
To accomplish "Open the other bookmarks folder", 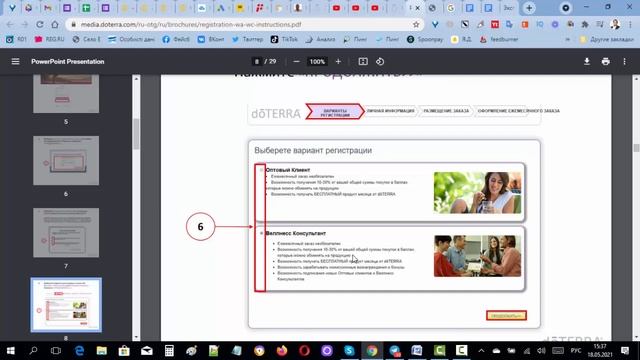I will click(x=607, y=39).
